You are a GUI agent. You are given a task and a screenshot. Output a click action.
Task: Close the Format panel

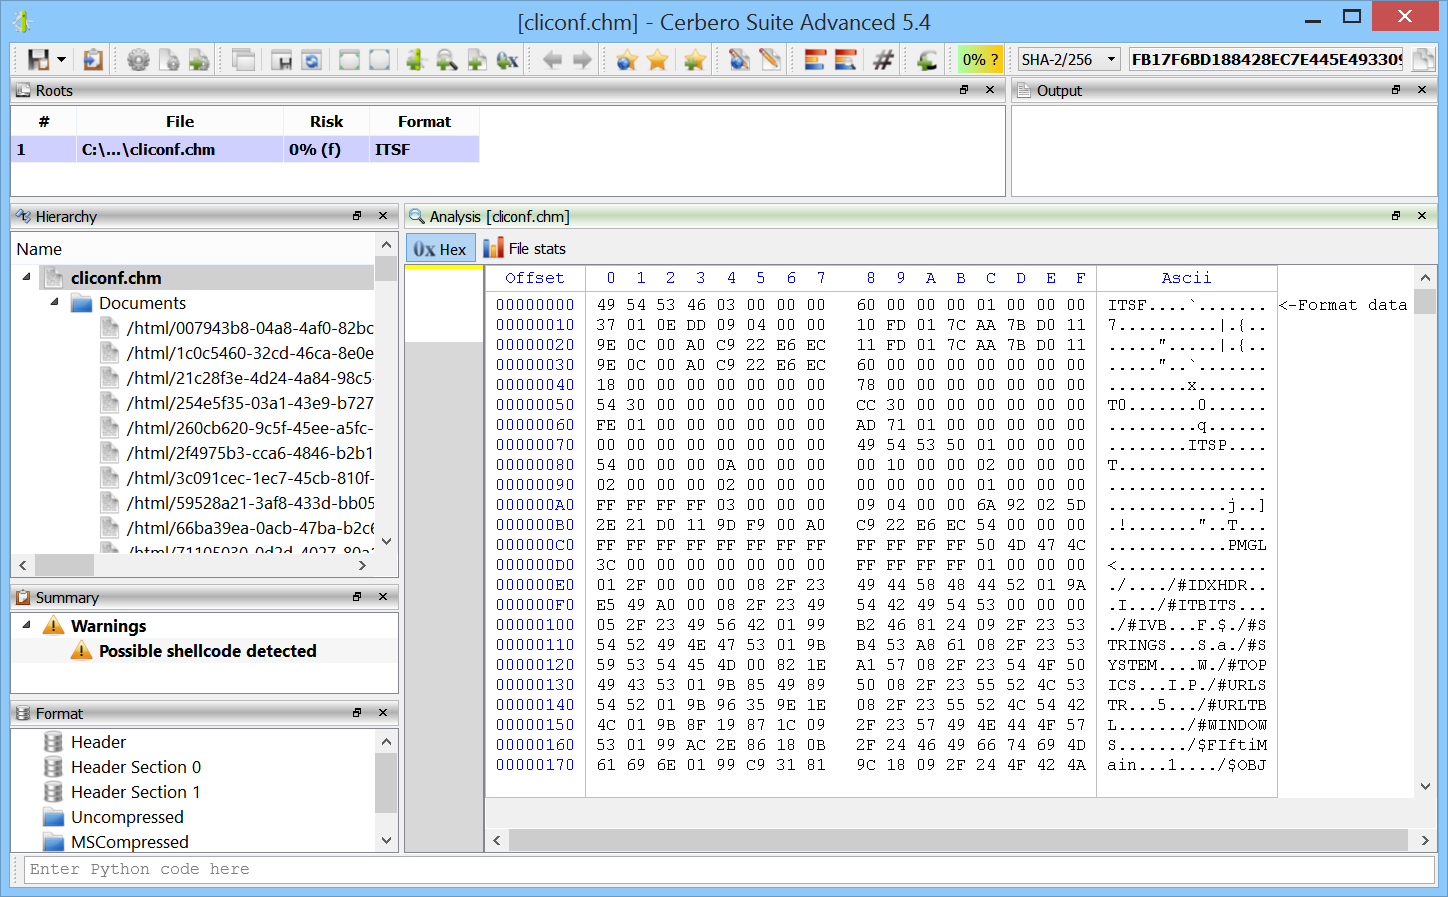click(383, 713)
